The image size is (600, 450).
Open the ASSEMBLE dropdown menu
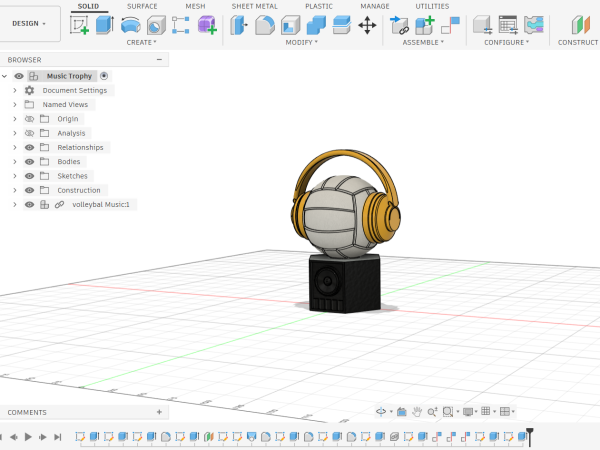[x=423, y=42]
